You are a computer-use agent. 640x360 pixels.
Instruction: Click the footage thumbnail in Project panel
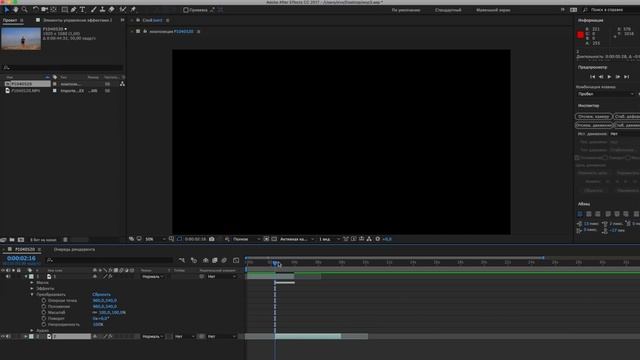[x=21, y=38]
